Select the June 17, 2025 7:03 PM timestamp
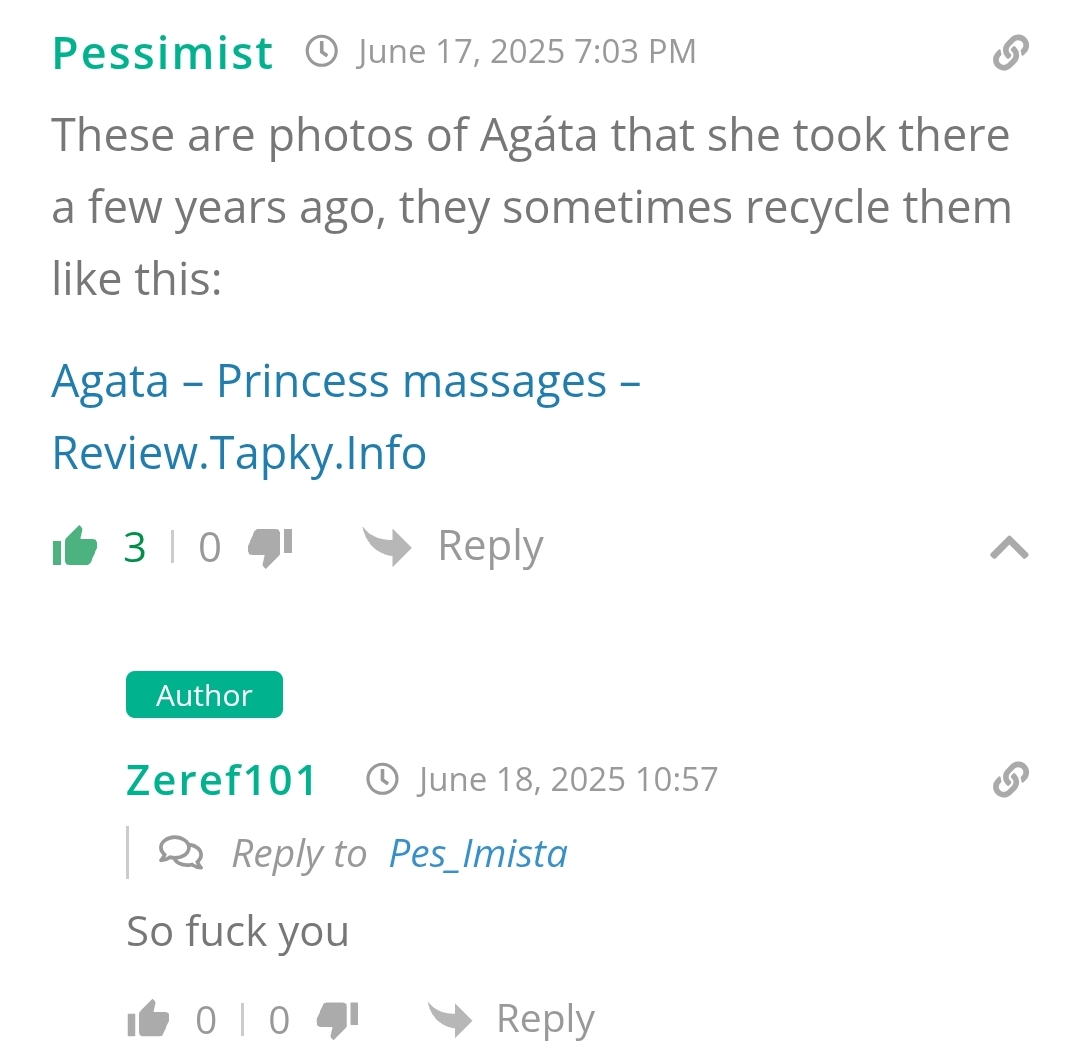 click(x=526, y=52)
